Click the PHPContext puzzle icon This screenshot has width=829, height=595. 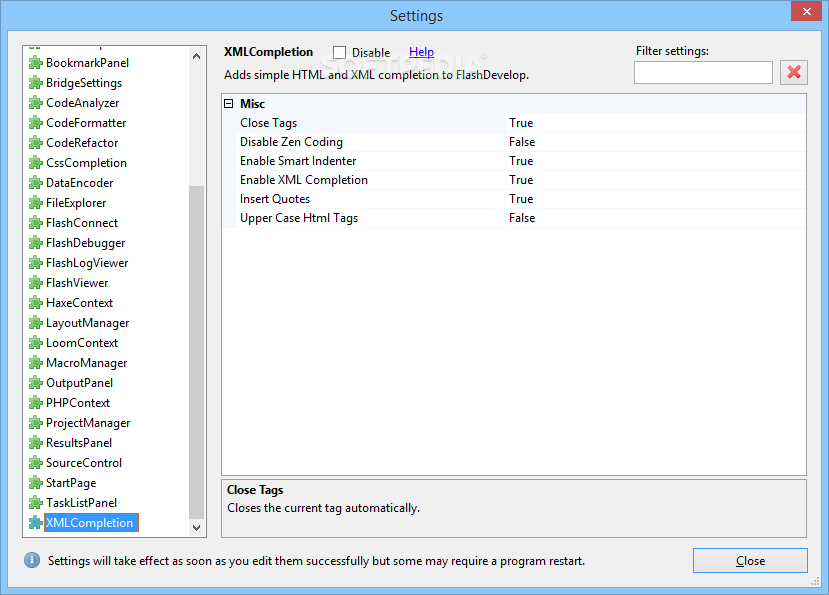click(x=35, y=403)
